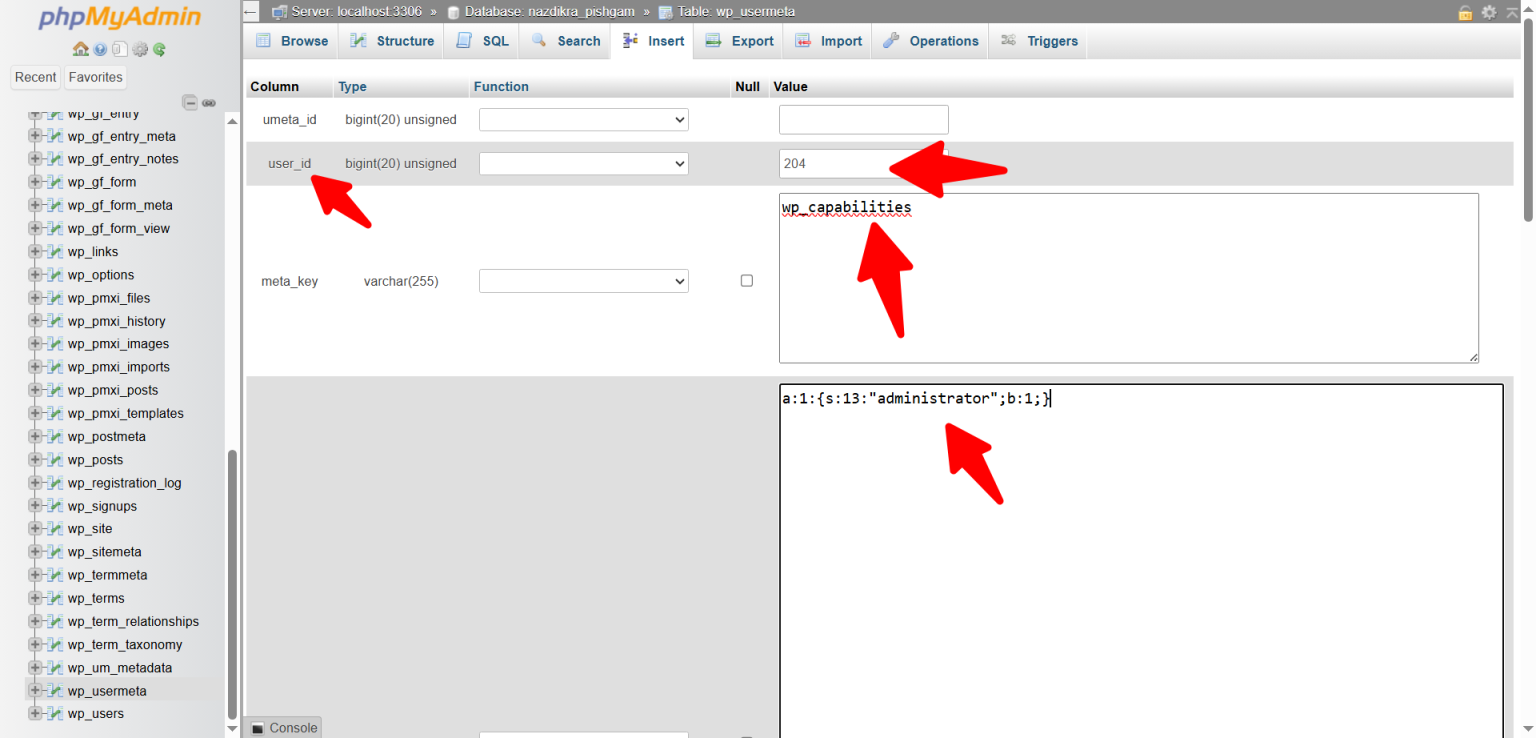Check the Null checkbox for meta_key row
The width and height of the screenshot is (1536, 738).
[746, 280]
